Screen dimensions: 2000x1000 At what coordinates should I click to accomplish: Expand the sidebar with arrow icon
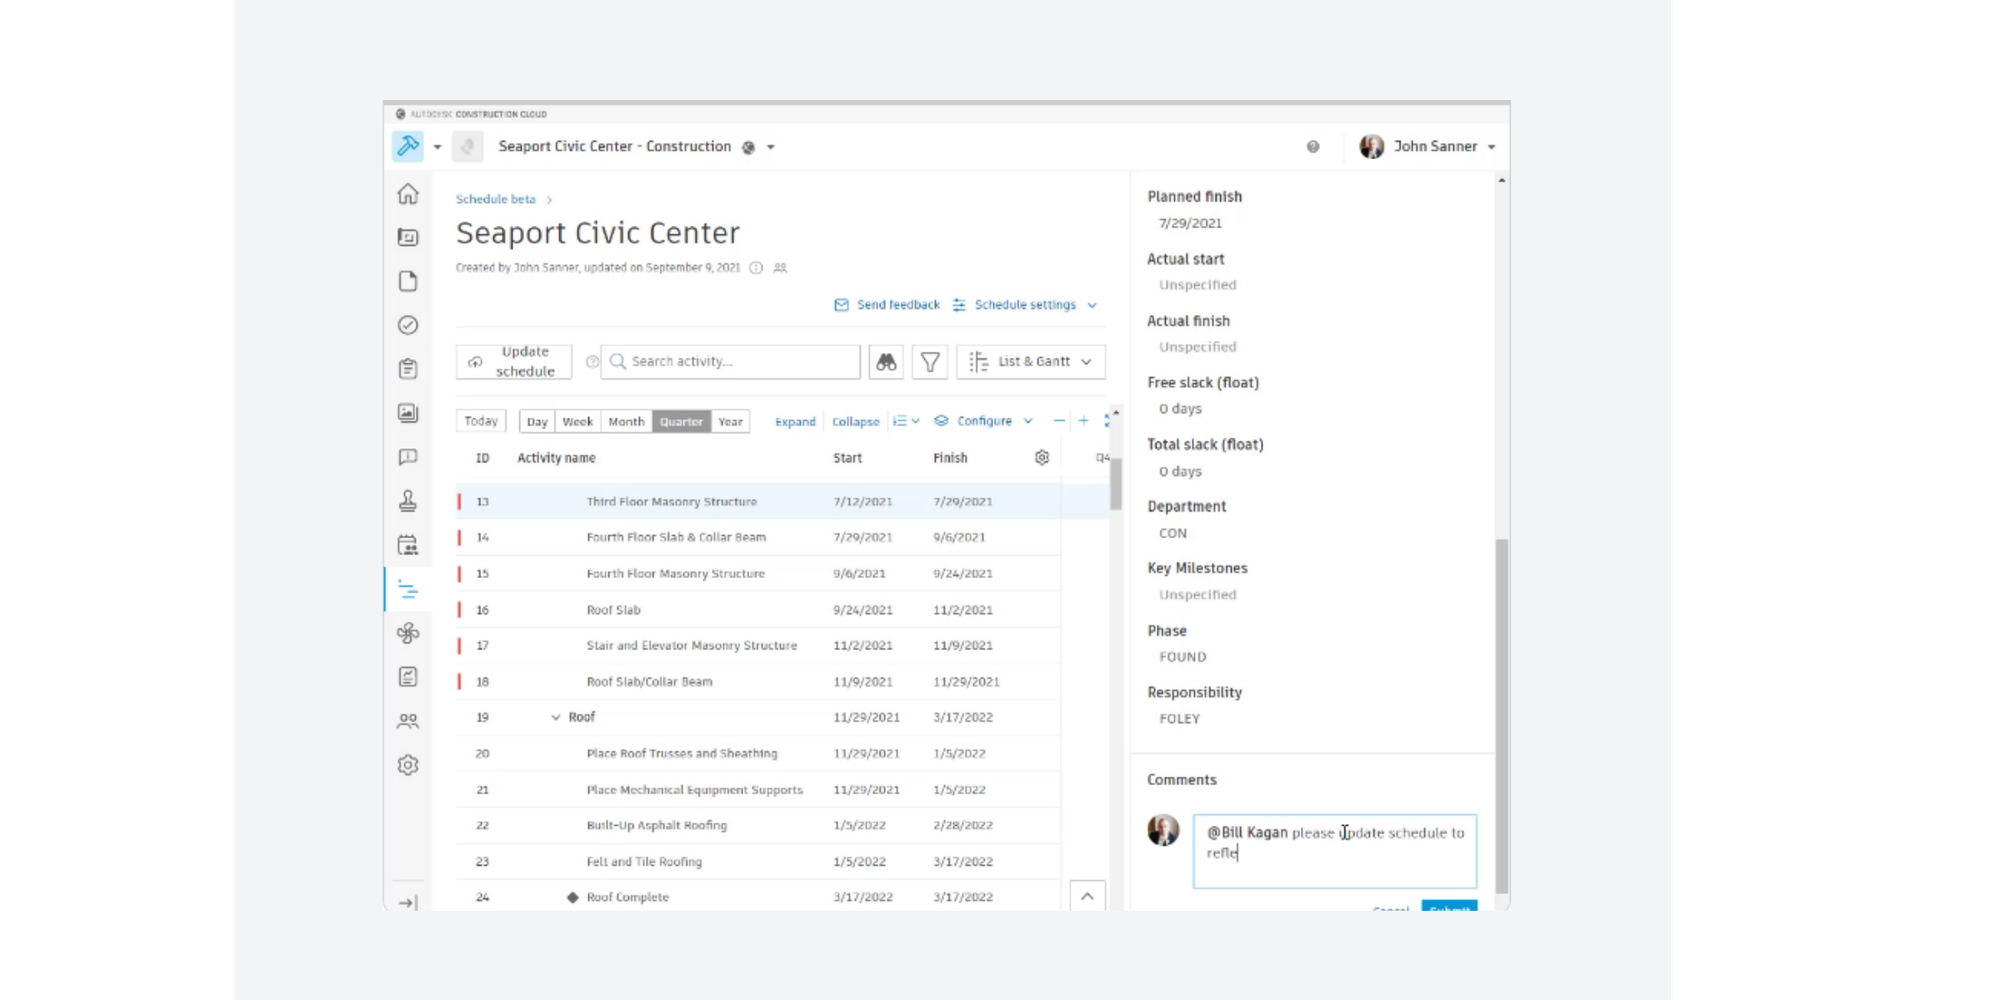(x=408, y=903)
